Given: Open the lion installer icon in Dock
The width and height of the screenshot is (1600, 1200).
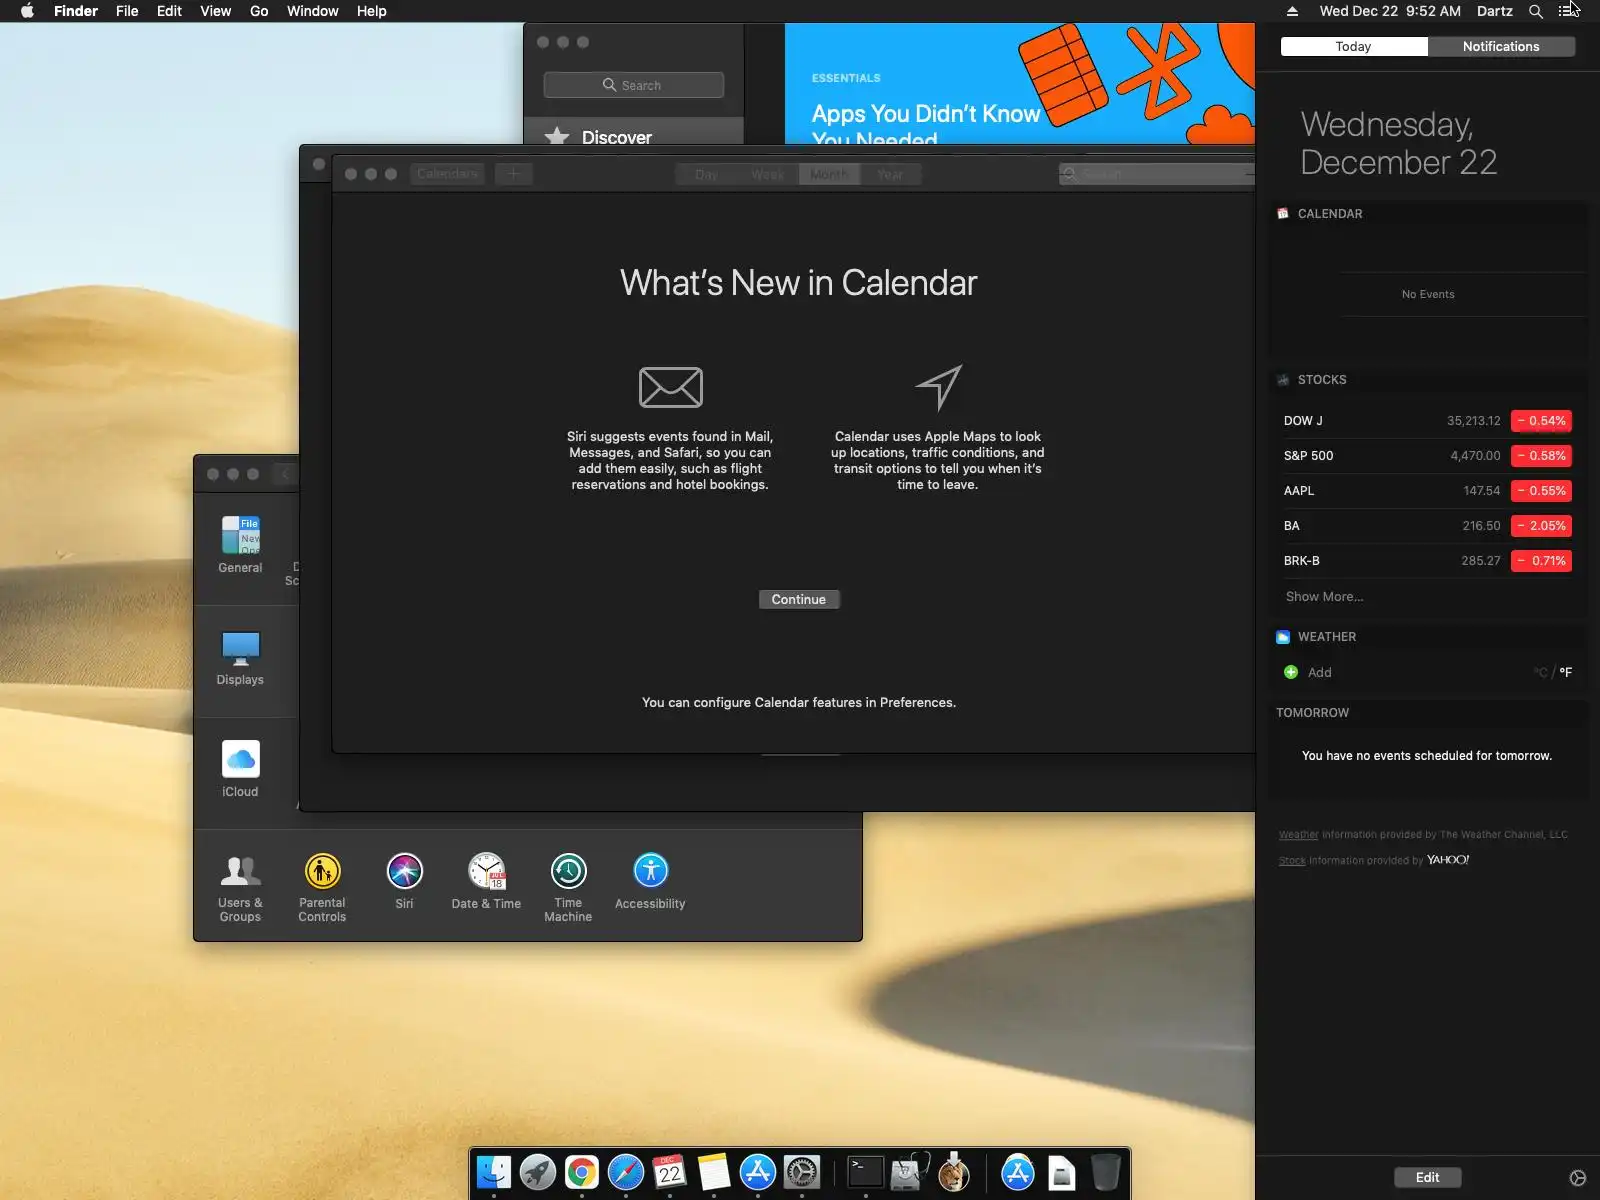Looking at the screenshot, I should (x=953, y=1172).
